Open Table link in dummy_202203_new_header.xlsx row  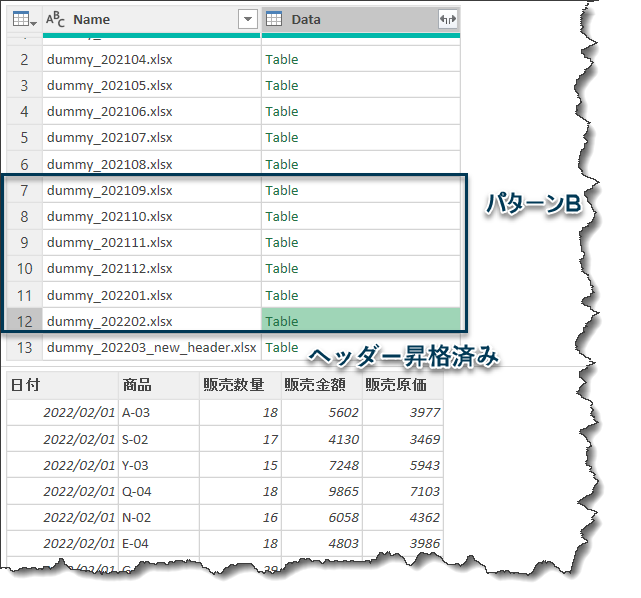282,347
